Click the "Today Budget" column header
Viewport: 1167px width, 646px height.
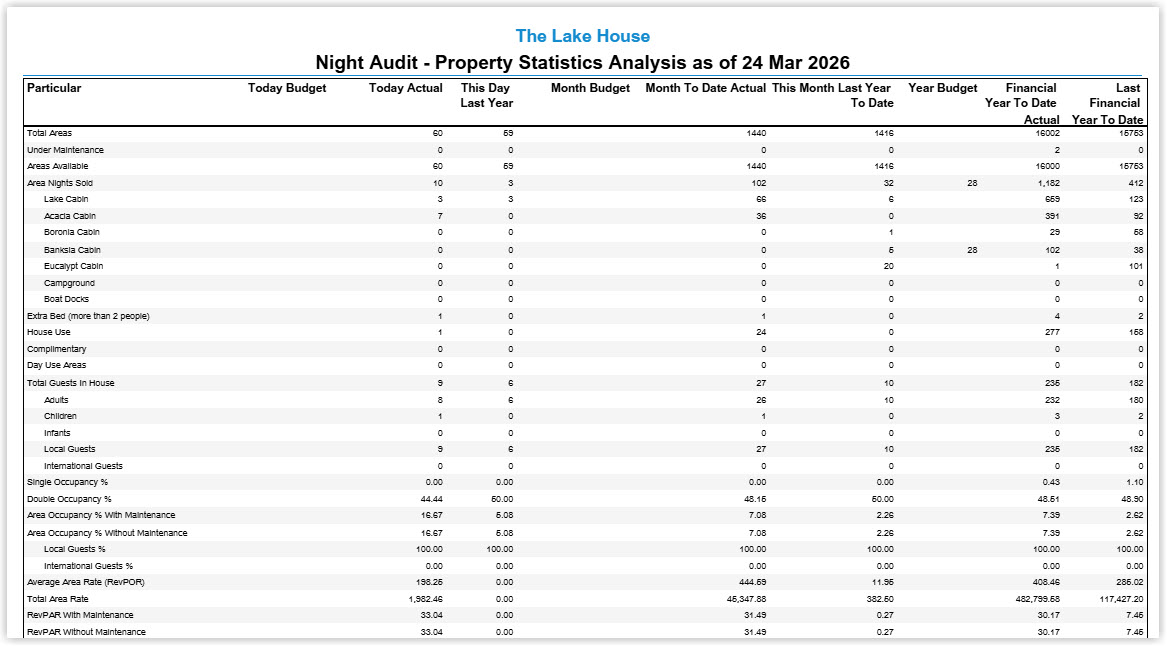coord(287,88)
